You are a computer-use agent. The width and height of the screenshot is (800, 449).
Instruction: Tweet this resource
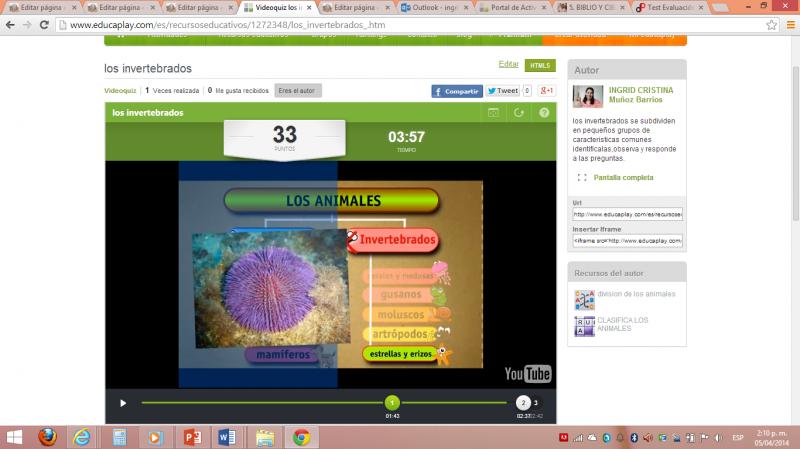[503, 91]
